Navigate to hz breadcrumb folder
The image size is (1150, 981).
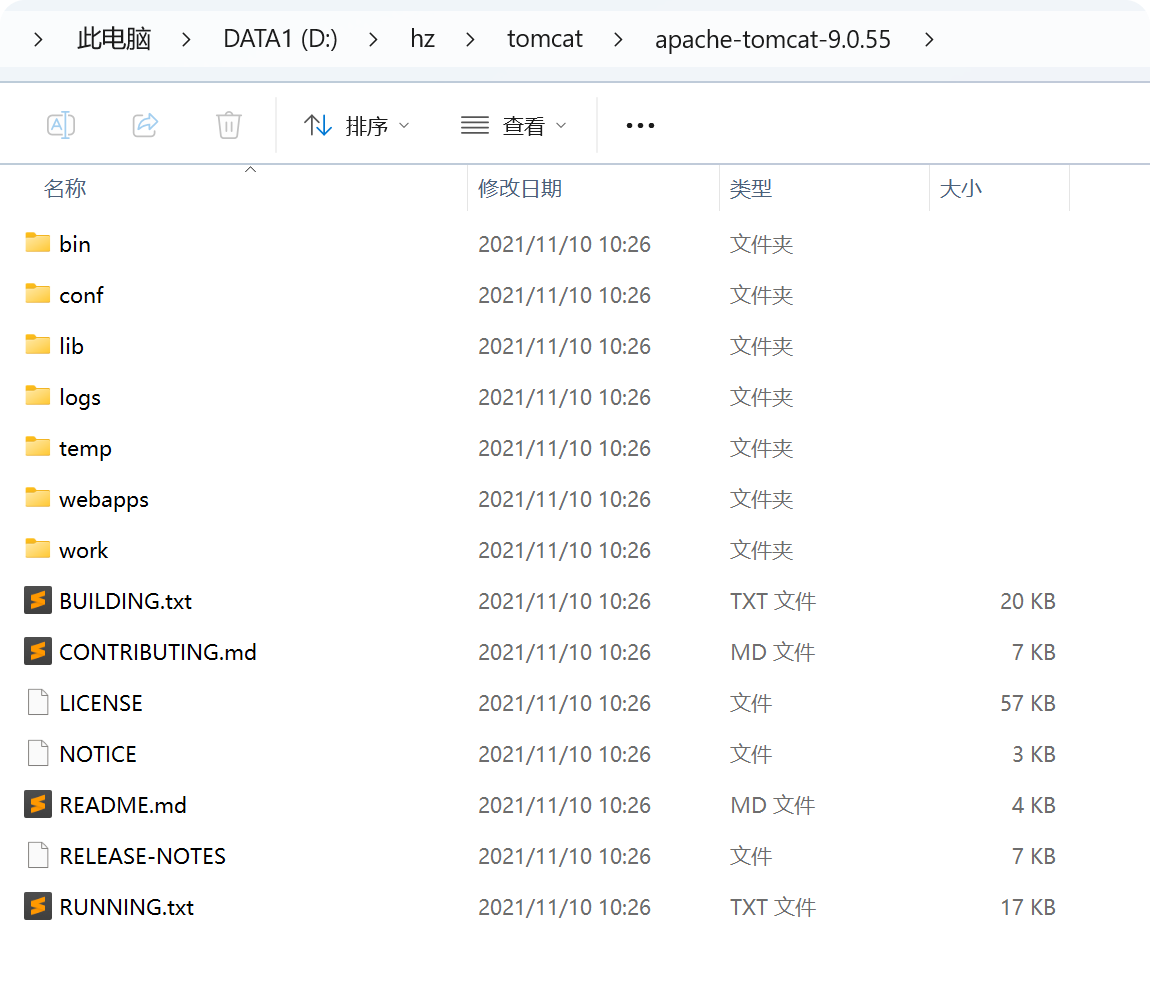(x=422, y=39)
